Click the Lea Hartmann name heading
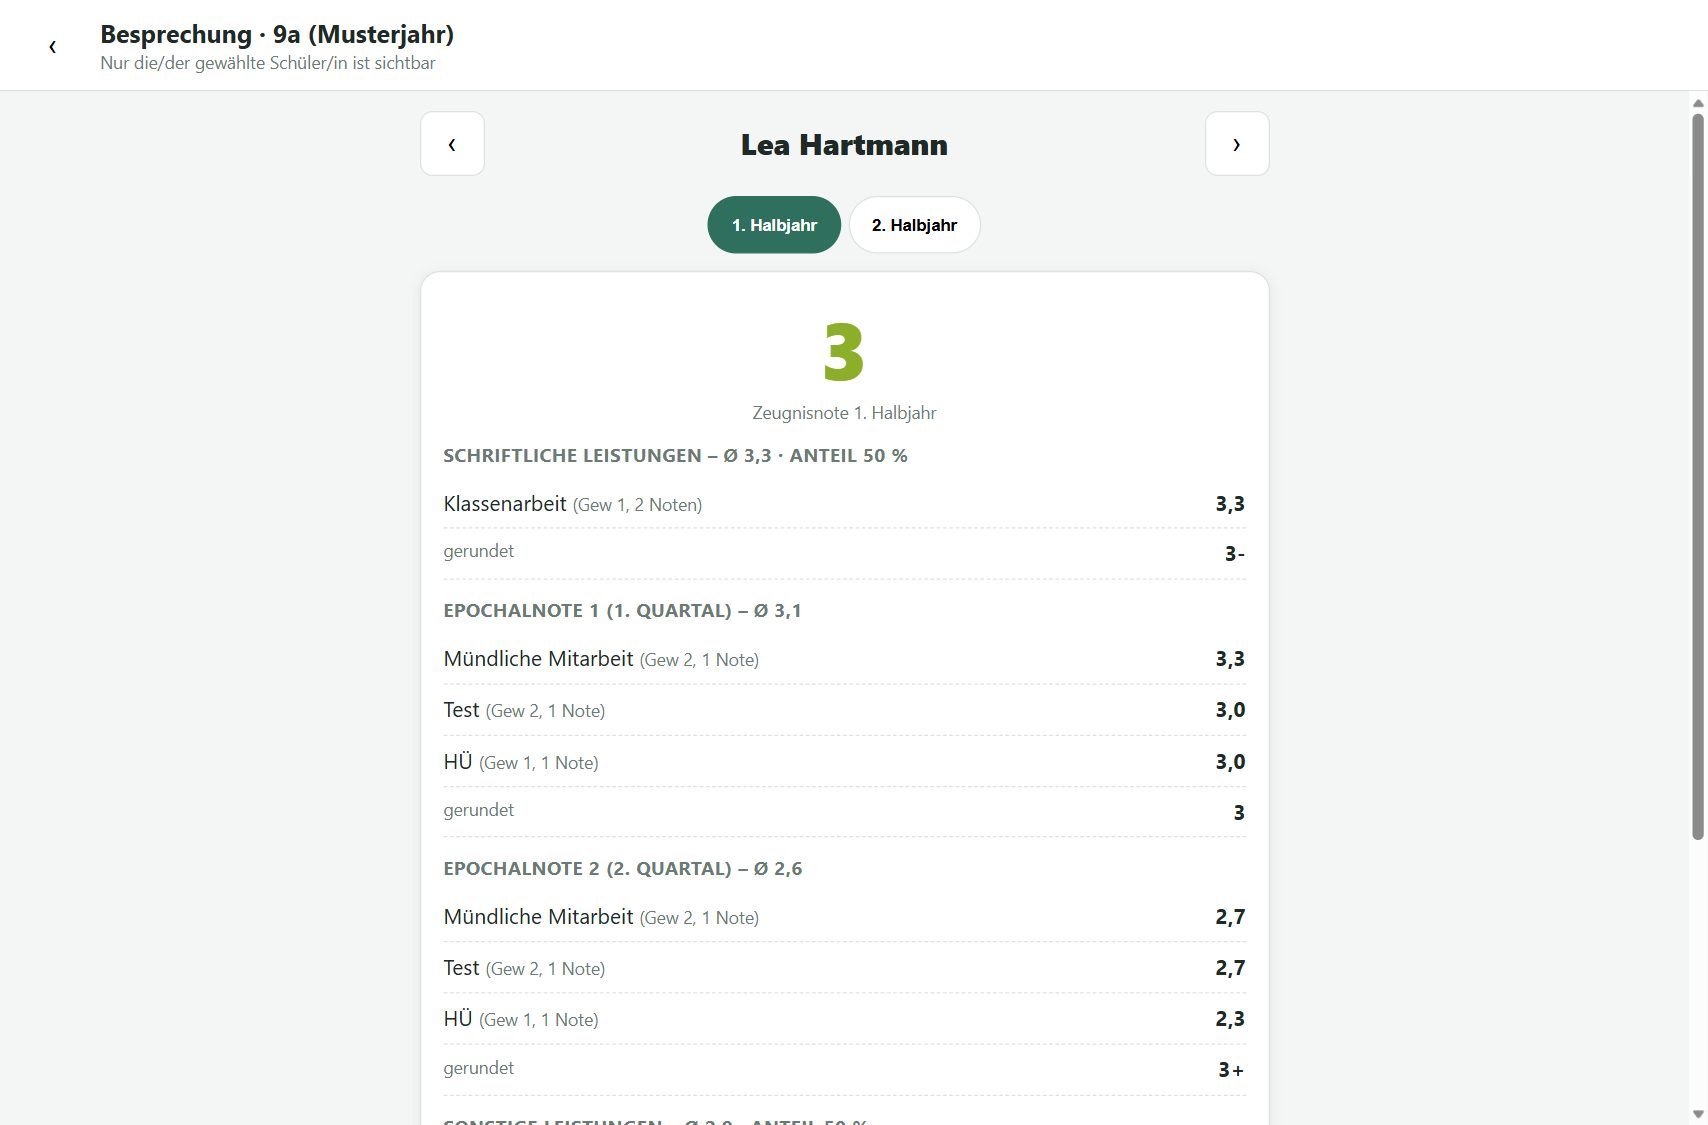Screen dimensions: 1708x1125 pos(844,145)
